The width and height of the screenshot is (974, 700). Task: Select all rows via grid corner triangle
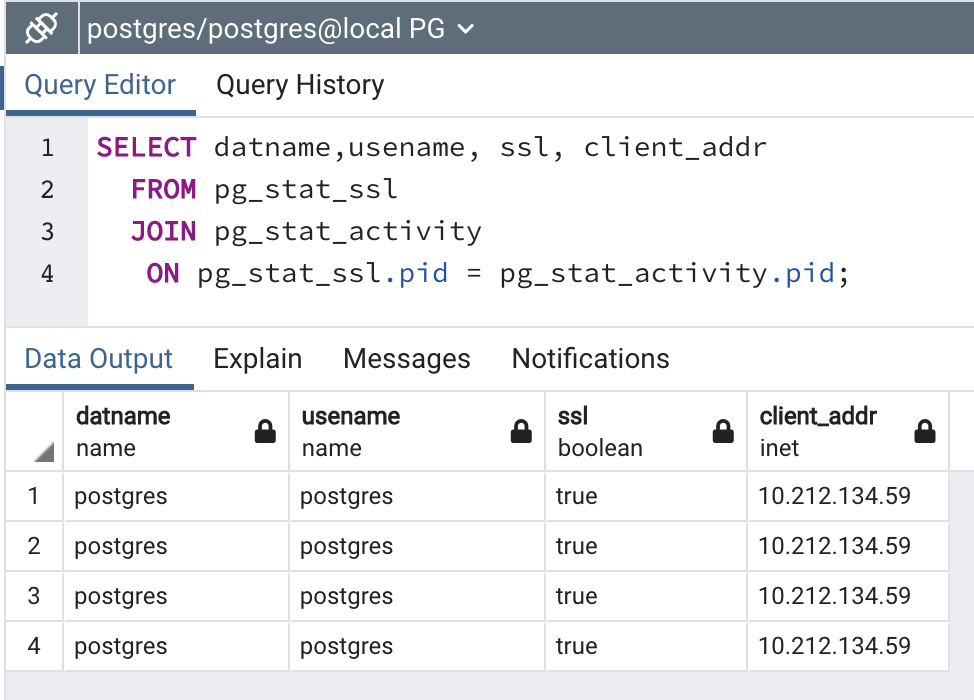coord(44,452)
